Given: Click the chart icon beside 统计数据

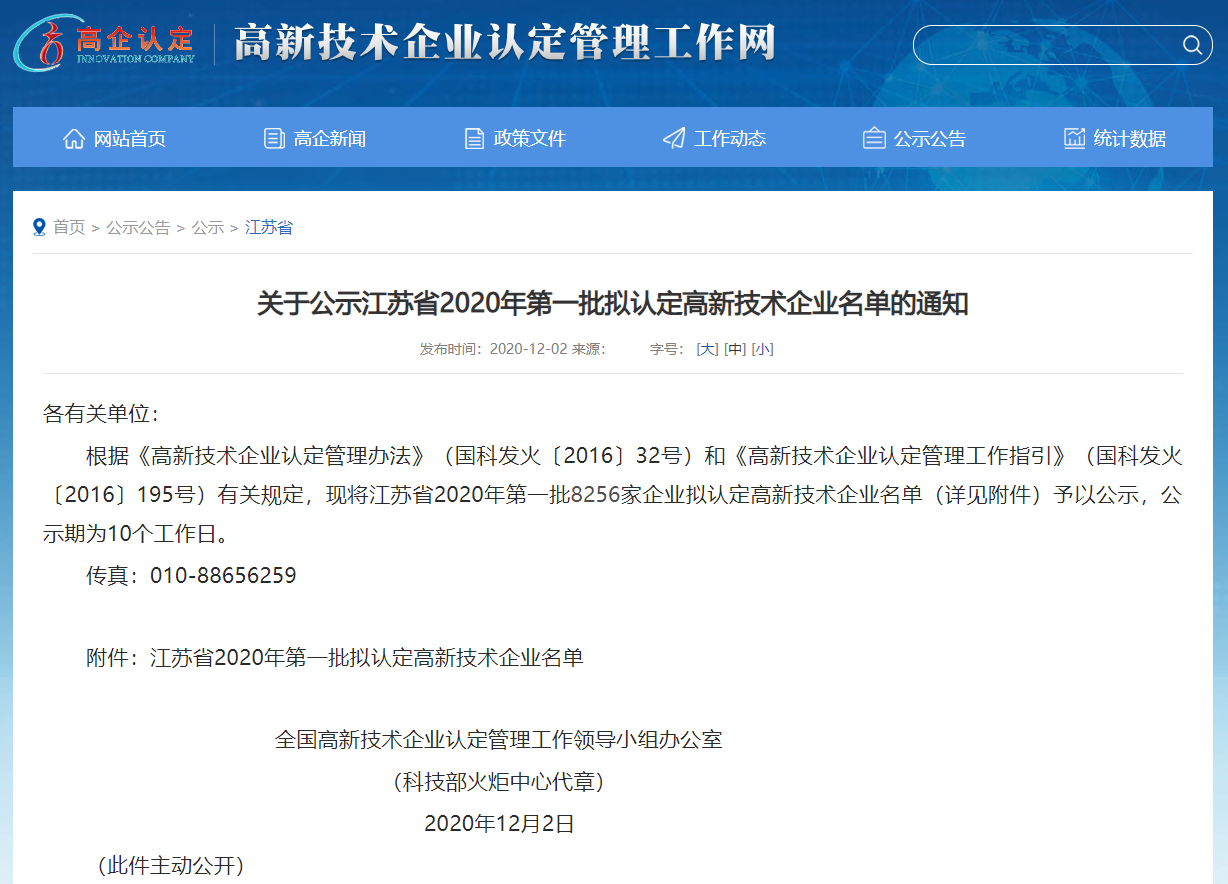Looking at the screenshot, I should (x=1074, y=139).
